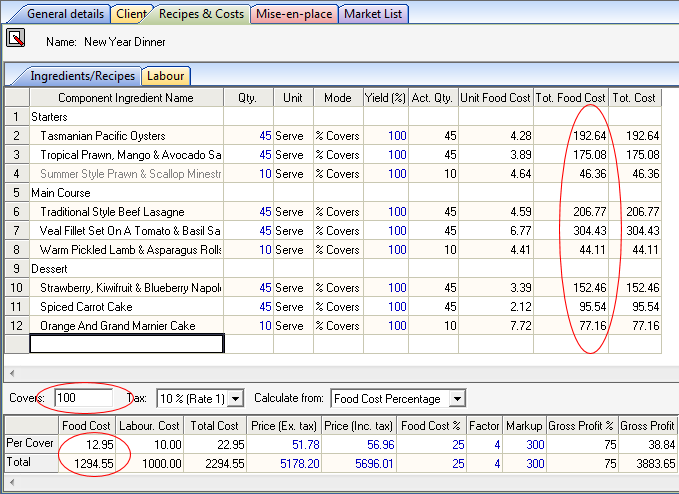Select the Tasmanian Pacific Oysters row
The height and width of the screenshot is (494, 679).
click(126, 136)
